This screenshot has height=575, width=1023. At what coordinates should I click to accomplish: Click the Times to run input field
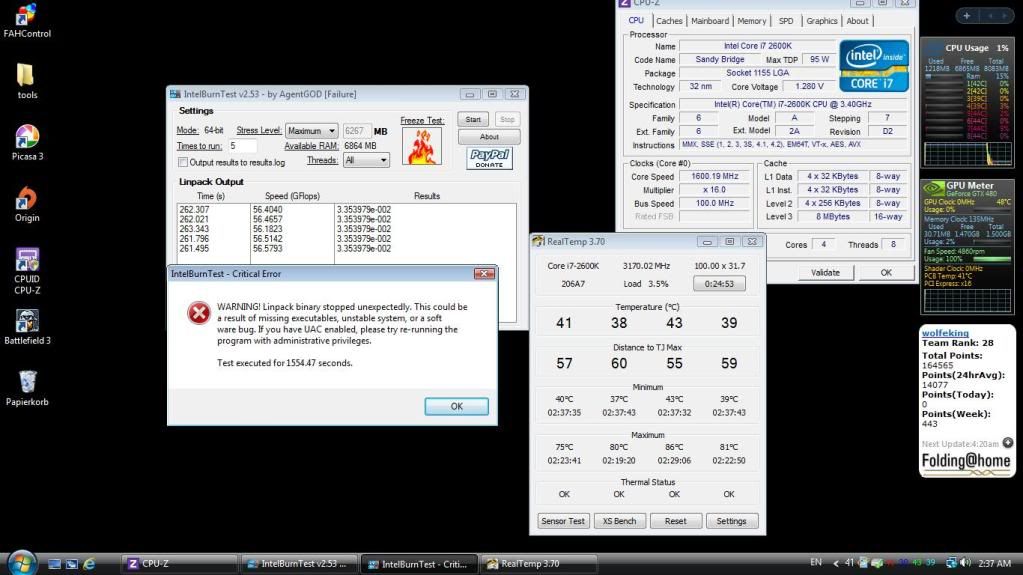(243, 146)
